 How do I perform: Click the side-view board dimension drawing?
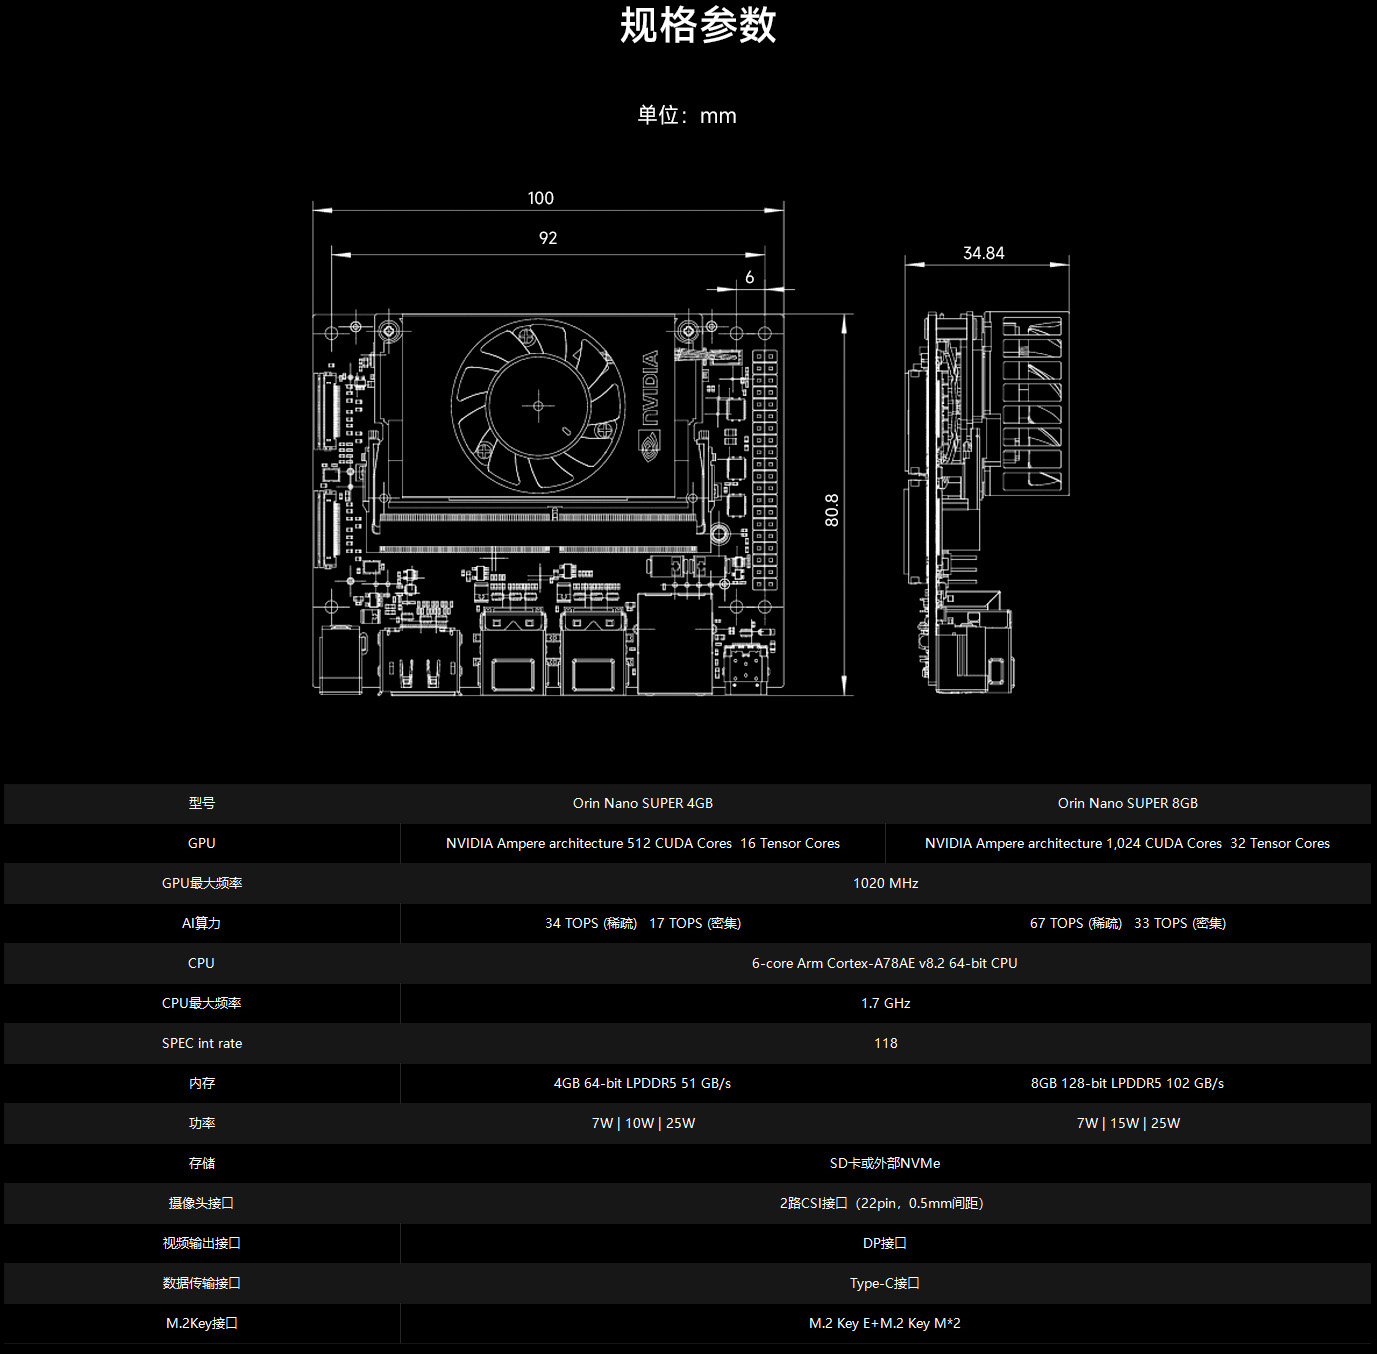coord(987,470)
